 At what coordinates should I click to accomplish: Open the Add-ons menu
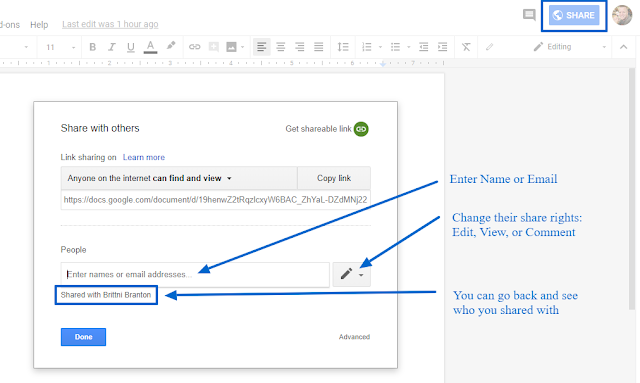[10, 25]
